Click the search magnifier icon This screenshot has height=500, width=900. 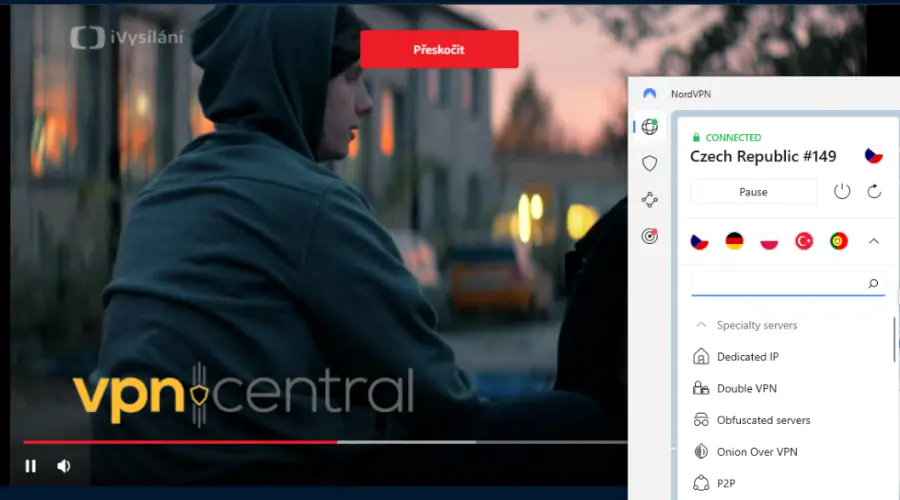(873, 284)
